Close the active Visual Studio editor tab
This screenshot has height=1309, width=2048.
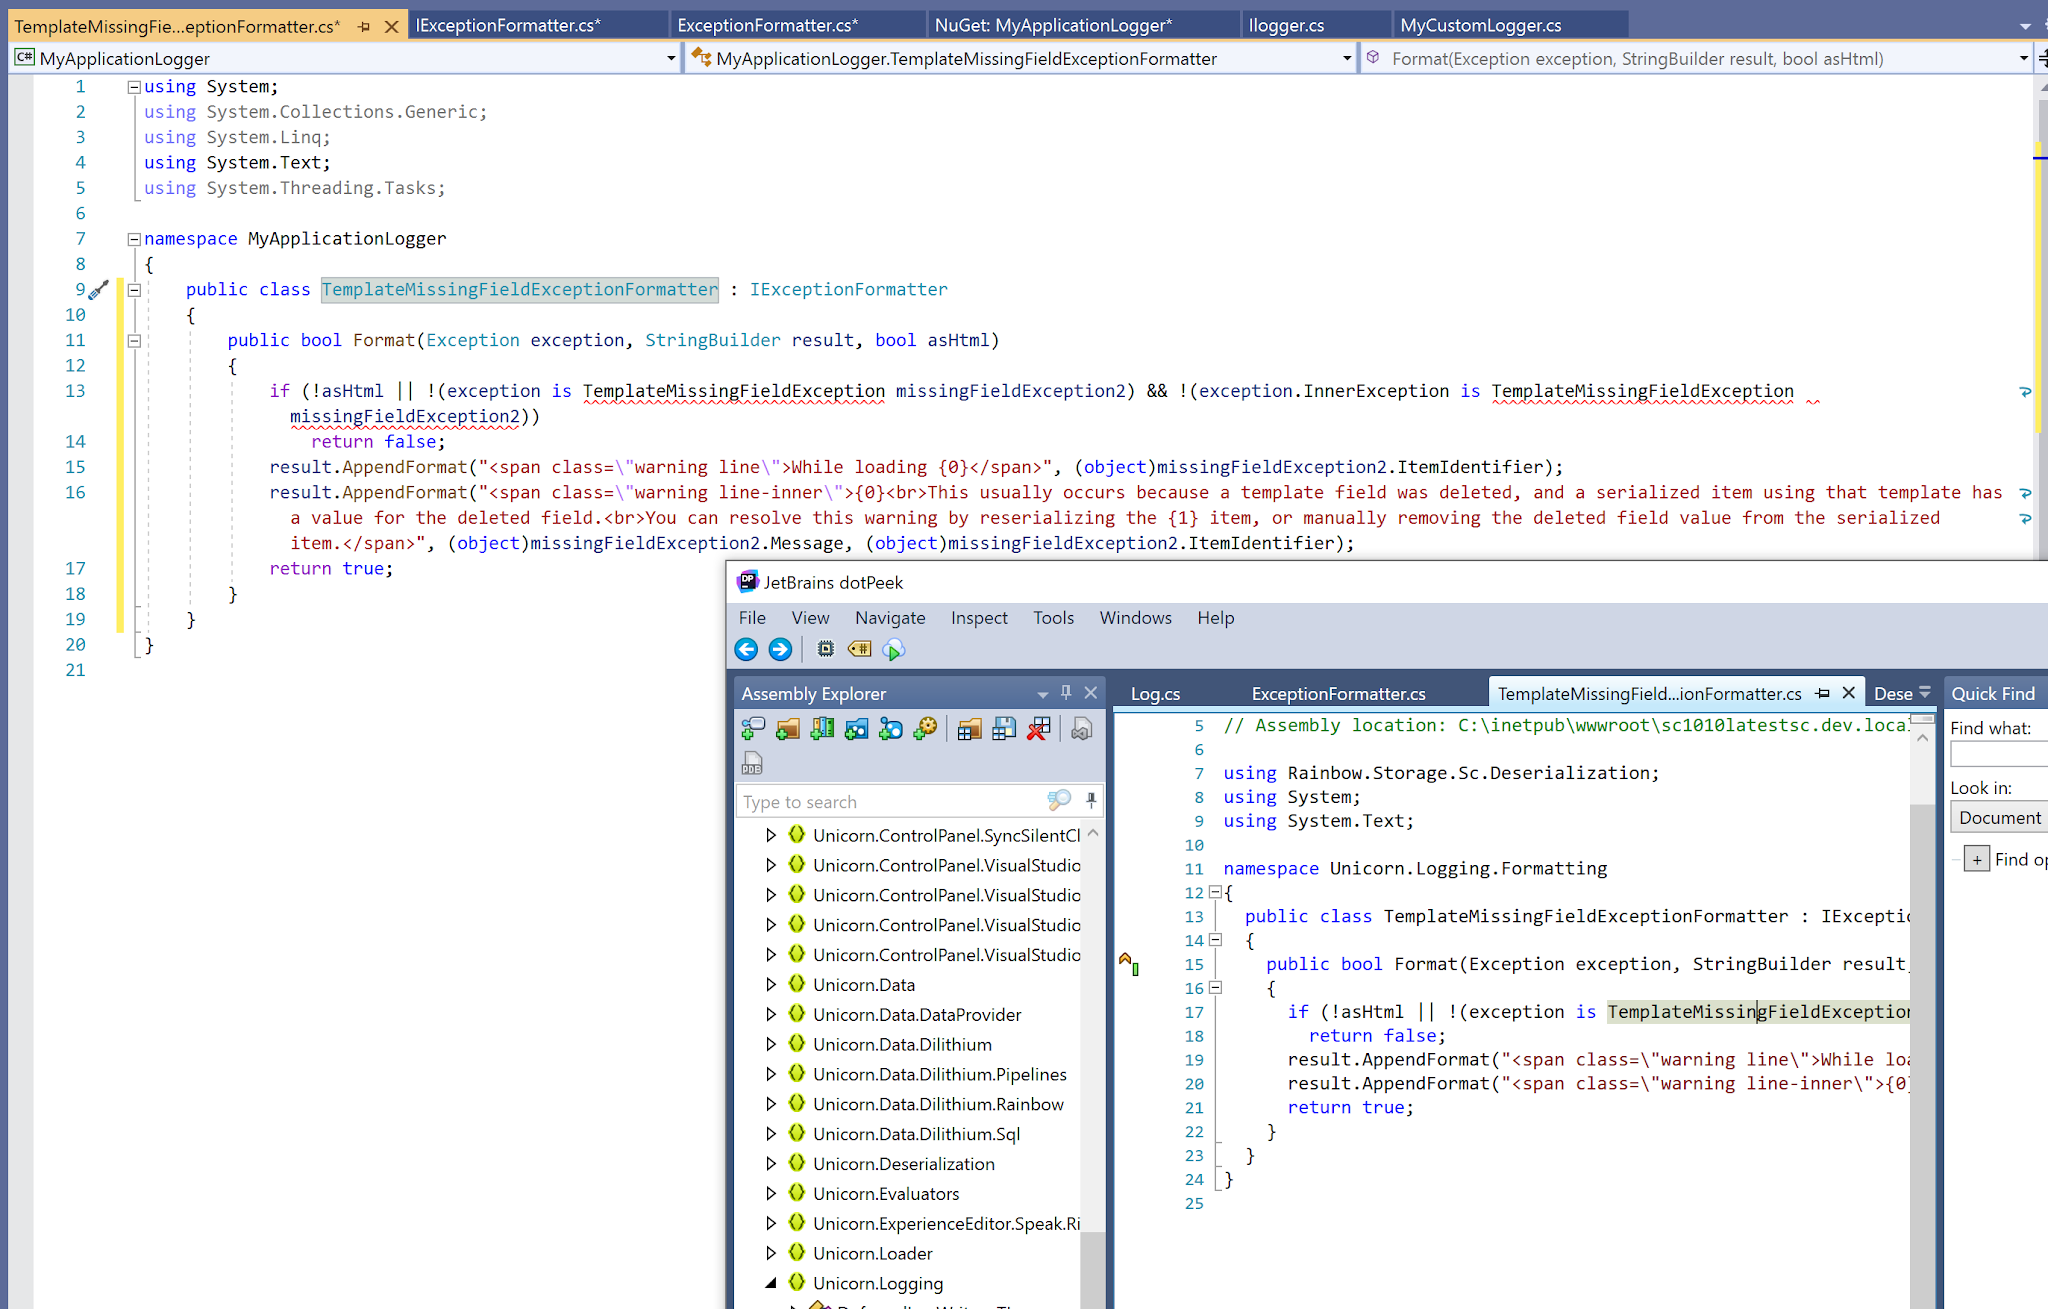pyautogui.click(x=391, y=27)
